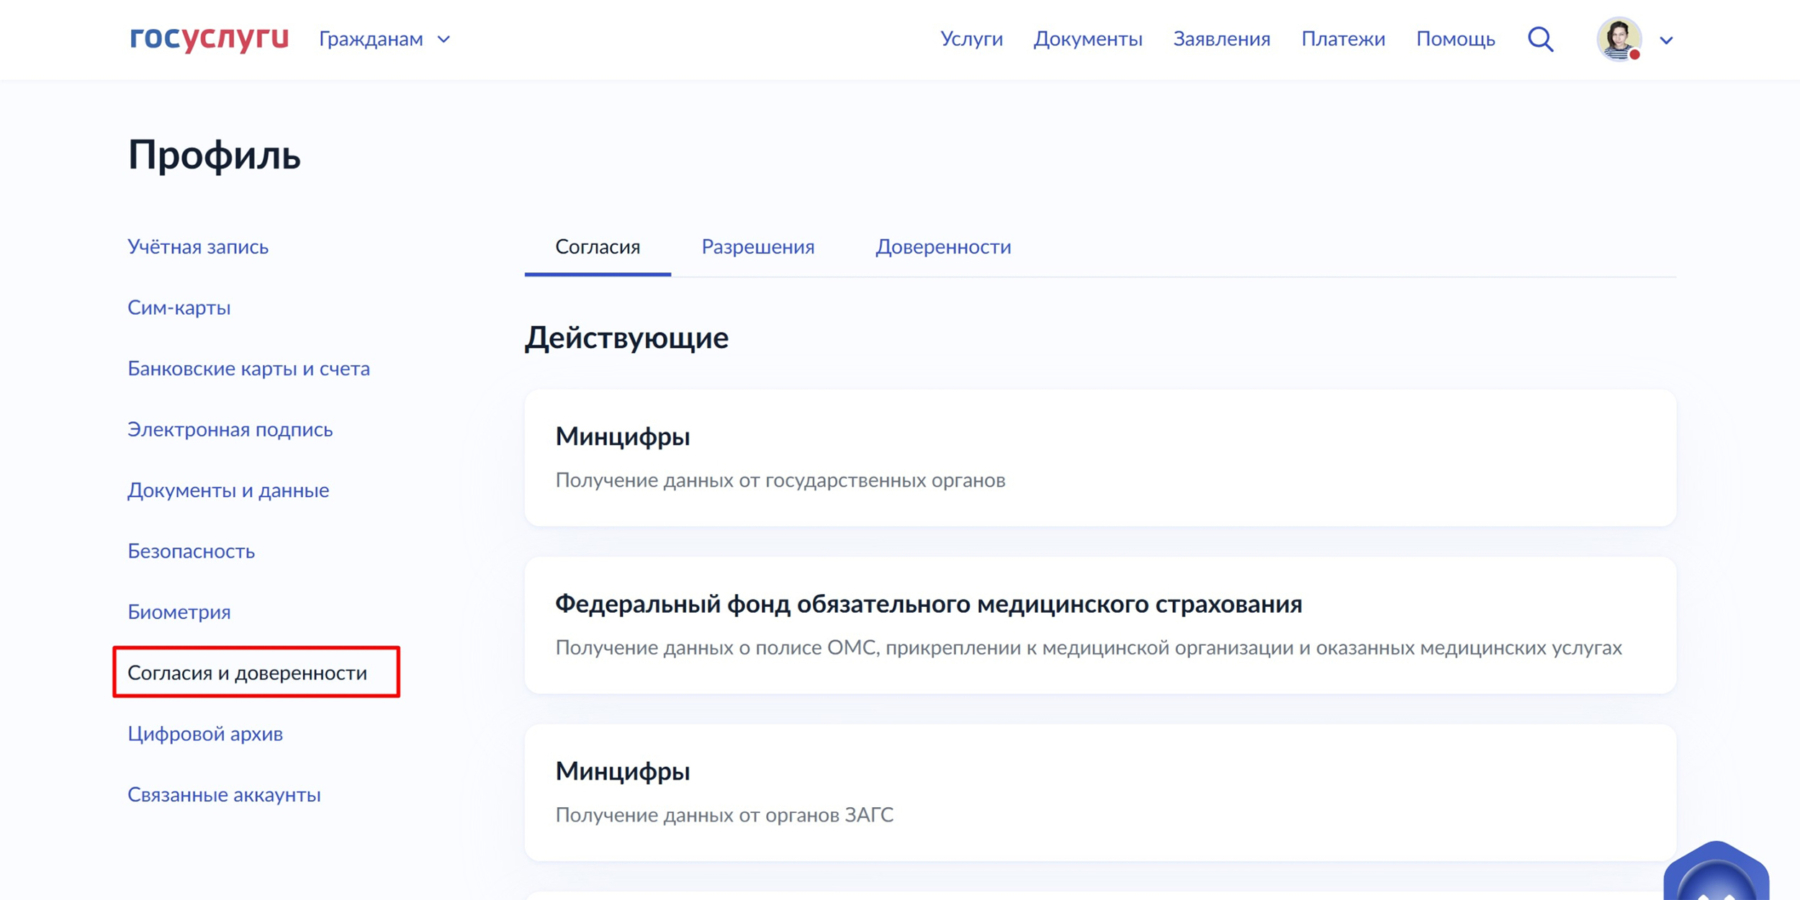Open Биометрия in sidebar
The width and height of the screenshot is (1800, 900).
(x=179, y=612)
